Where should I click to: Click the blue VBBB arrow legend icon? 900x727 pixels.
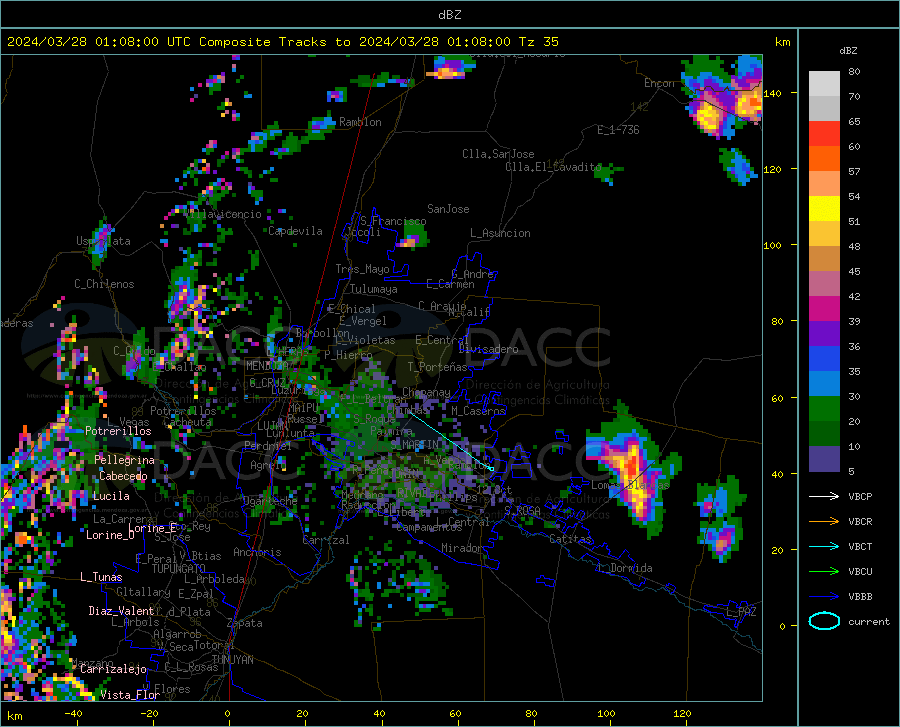point(824,596)
